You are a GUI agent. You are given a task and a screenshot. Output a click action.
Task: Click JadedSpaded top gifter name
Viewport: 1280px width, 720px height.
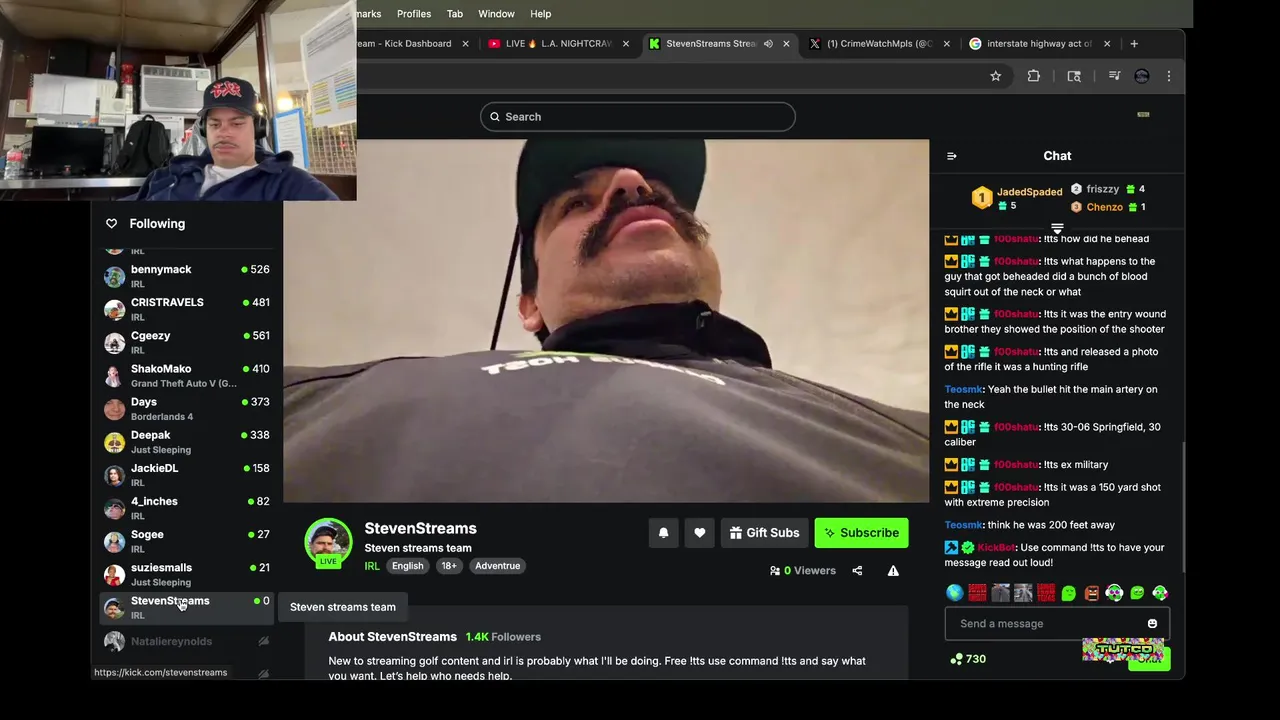coord(1029,192)
